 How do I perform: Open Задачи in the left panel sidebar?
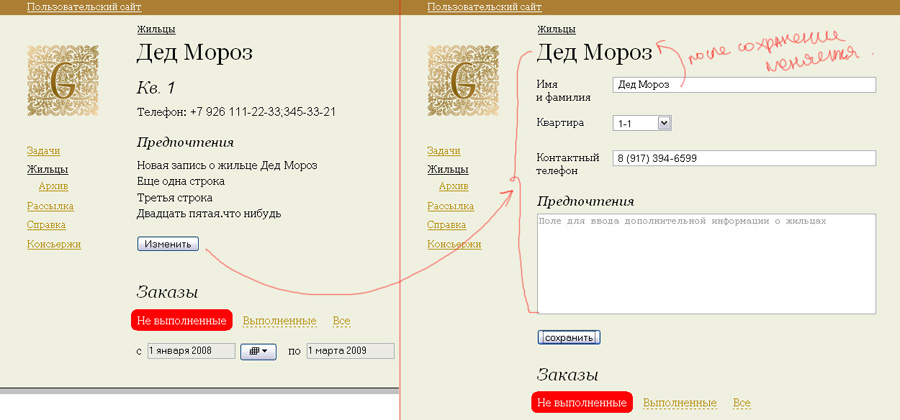tap(43, 150)
